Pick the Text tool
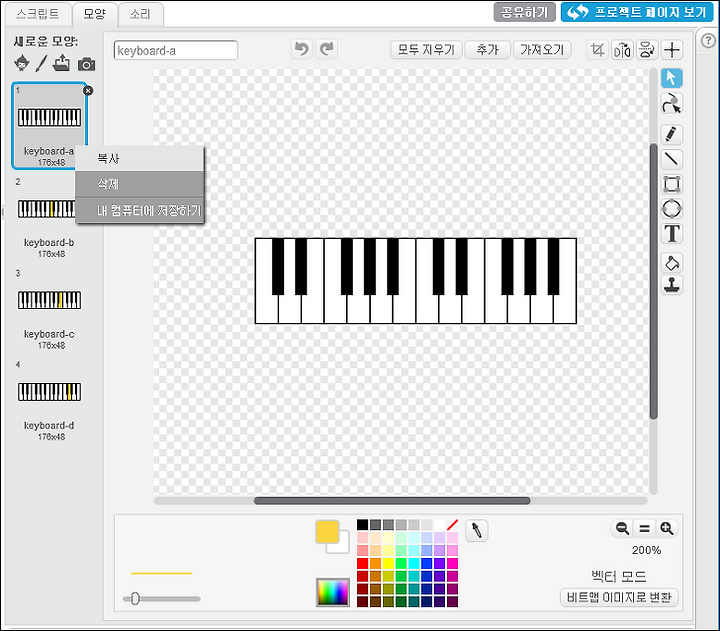The height and width of the screenshot is (631, 720). click(x=671, y=233)
